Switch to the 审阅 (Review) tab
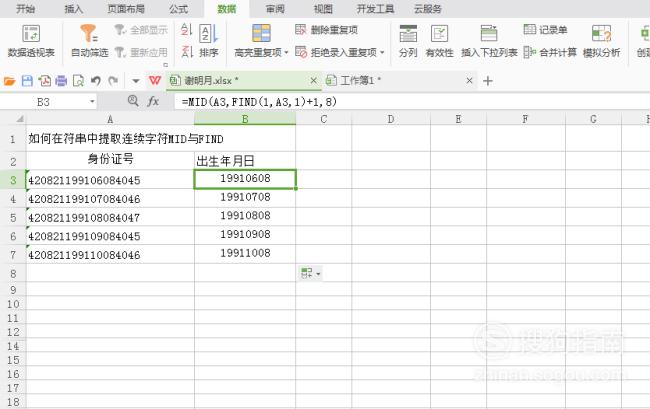This screenshot has height=409, width=650. coord(275,9)
